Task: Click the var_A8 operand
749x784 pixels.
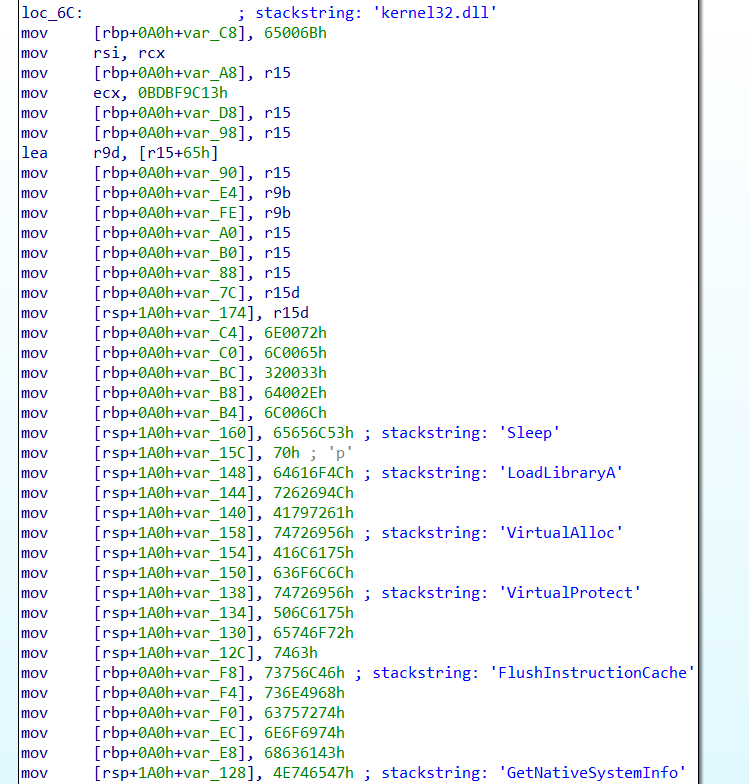Action: (210, 72)
